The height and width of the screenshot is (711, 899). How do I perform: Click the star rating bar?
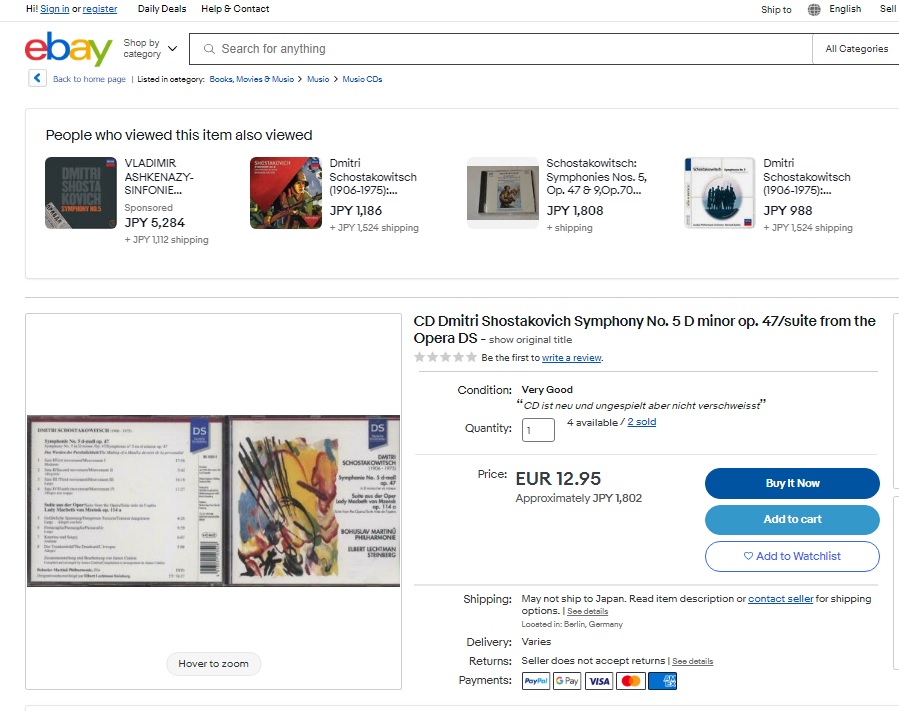(445, 357)
